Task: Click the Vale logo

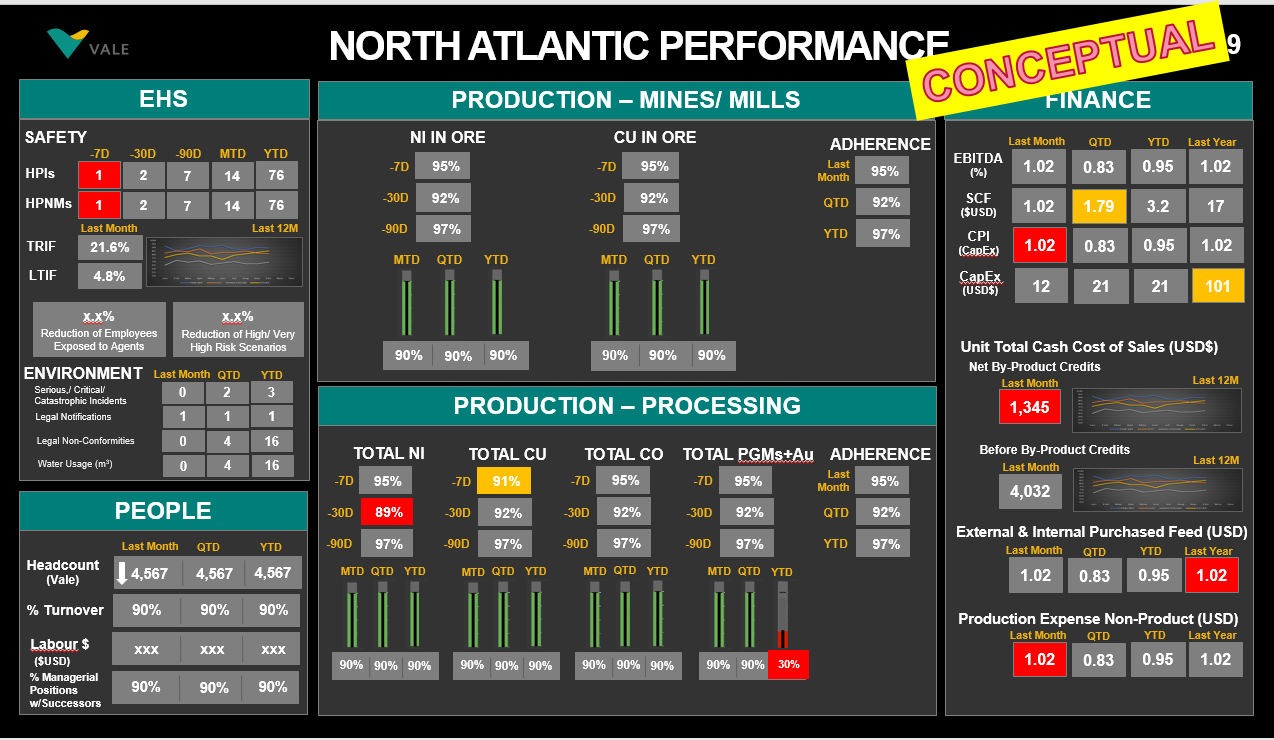Action: [x=88, y=45]
